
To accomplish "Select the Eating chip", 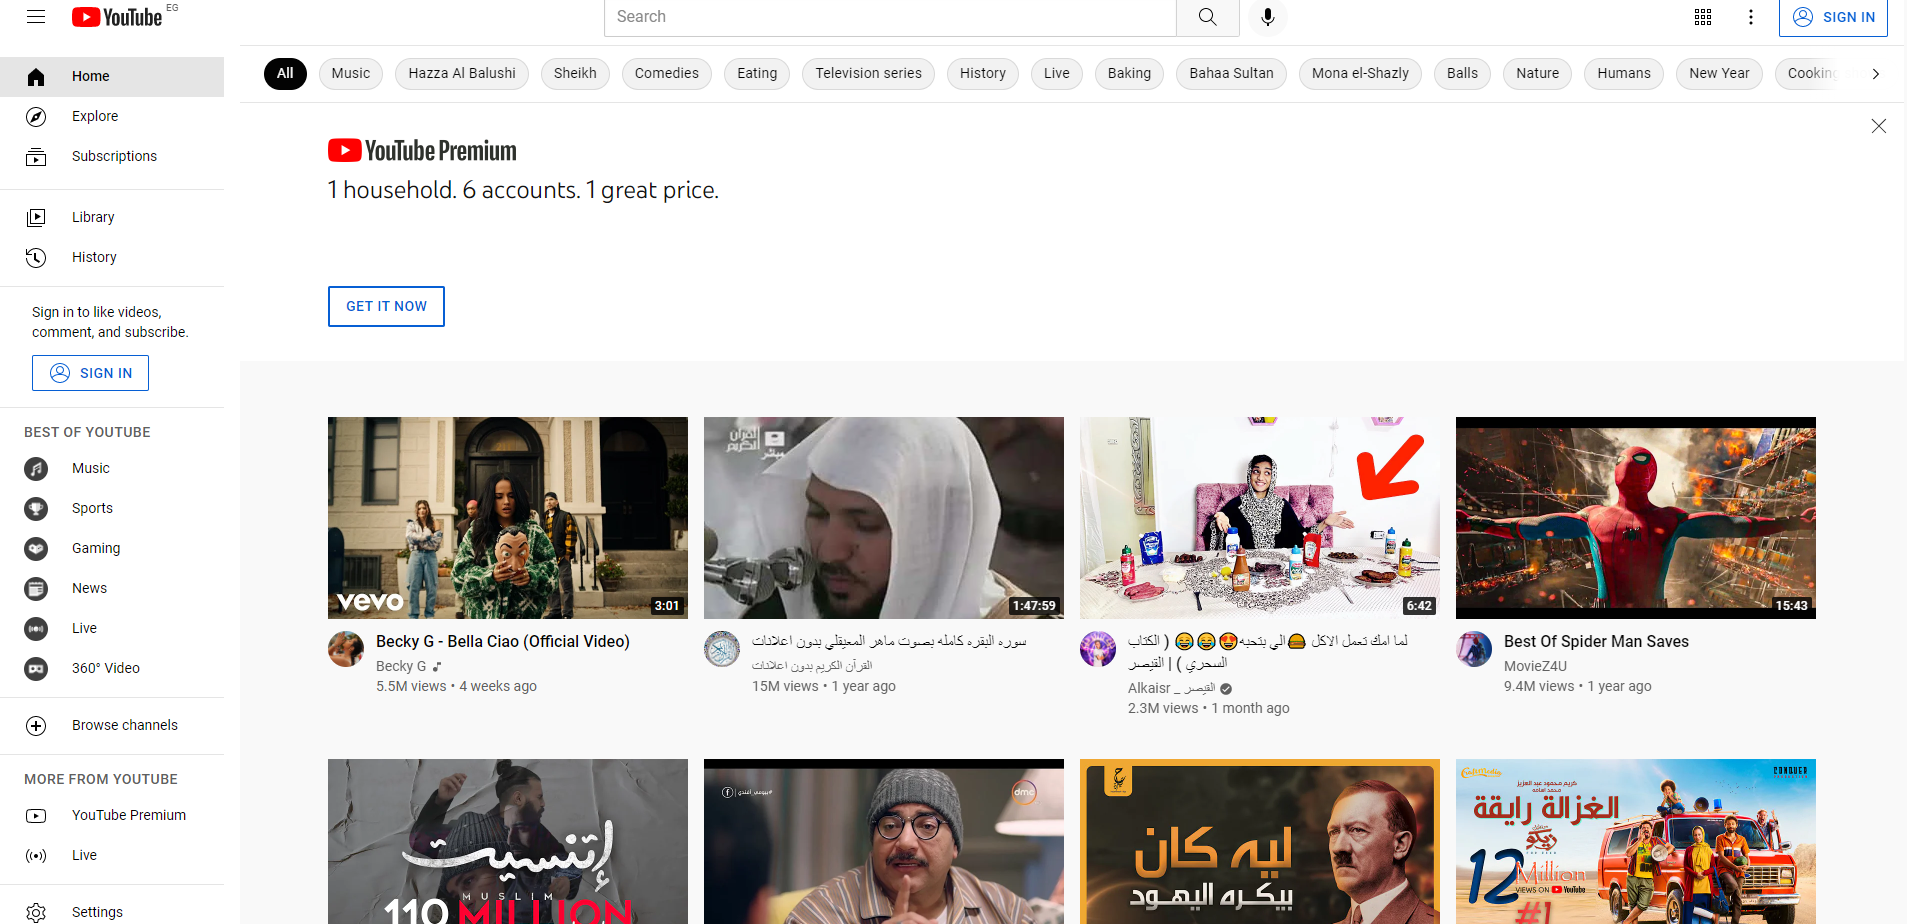I will coord(757,74).
